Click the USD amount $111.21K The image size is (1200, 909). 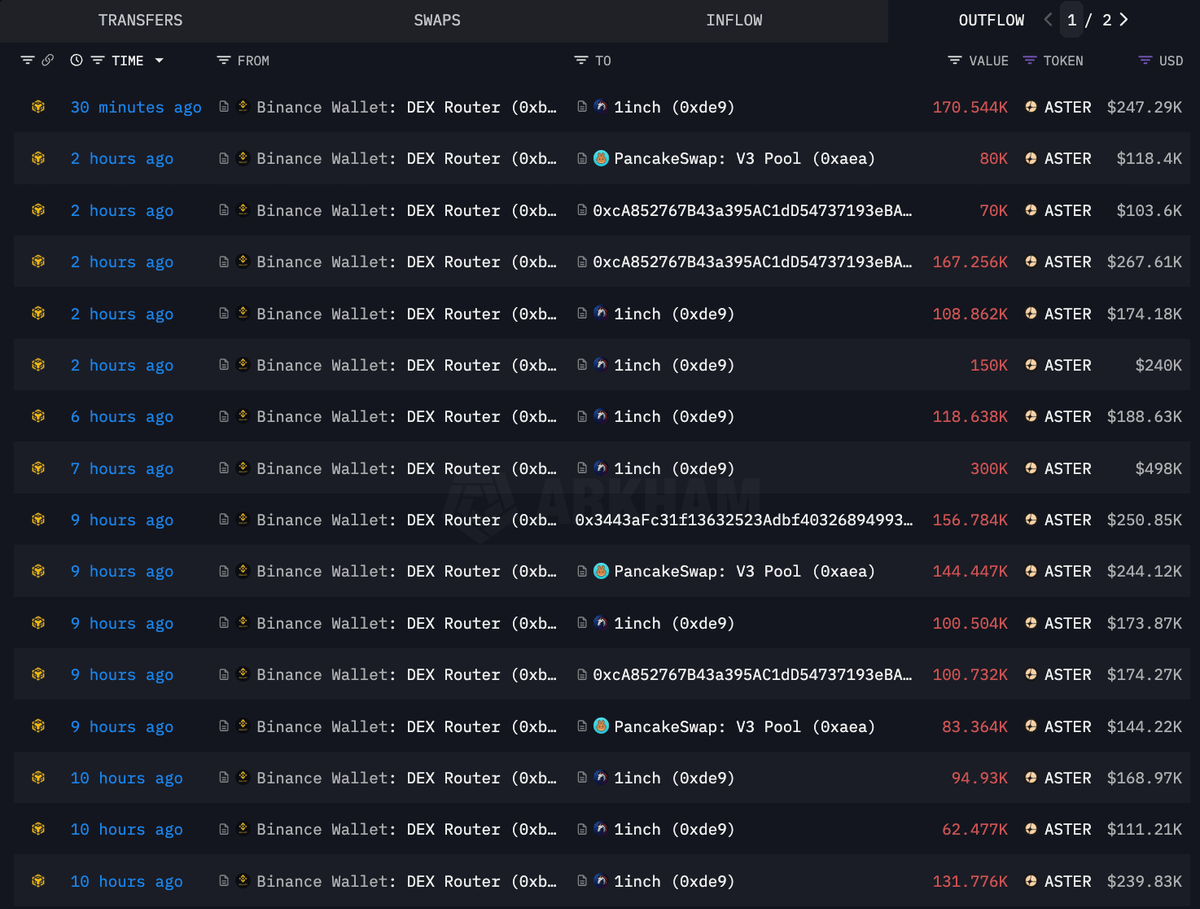click(1145, 829)
